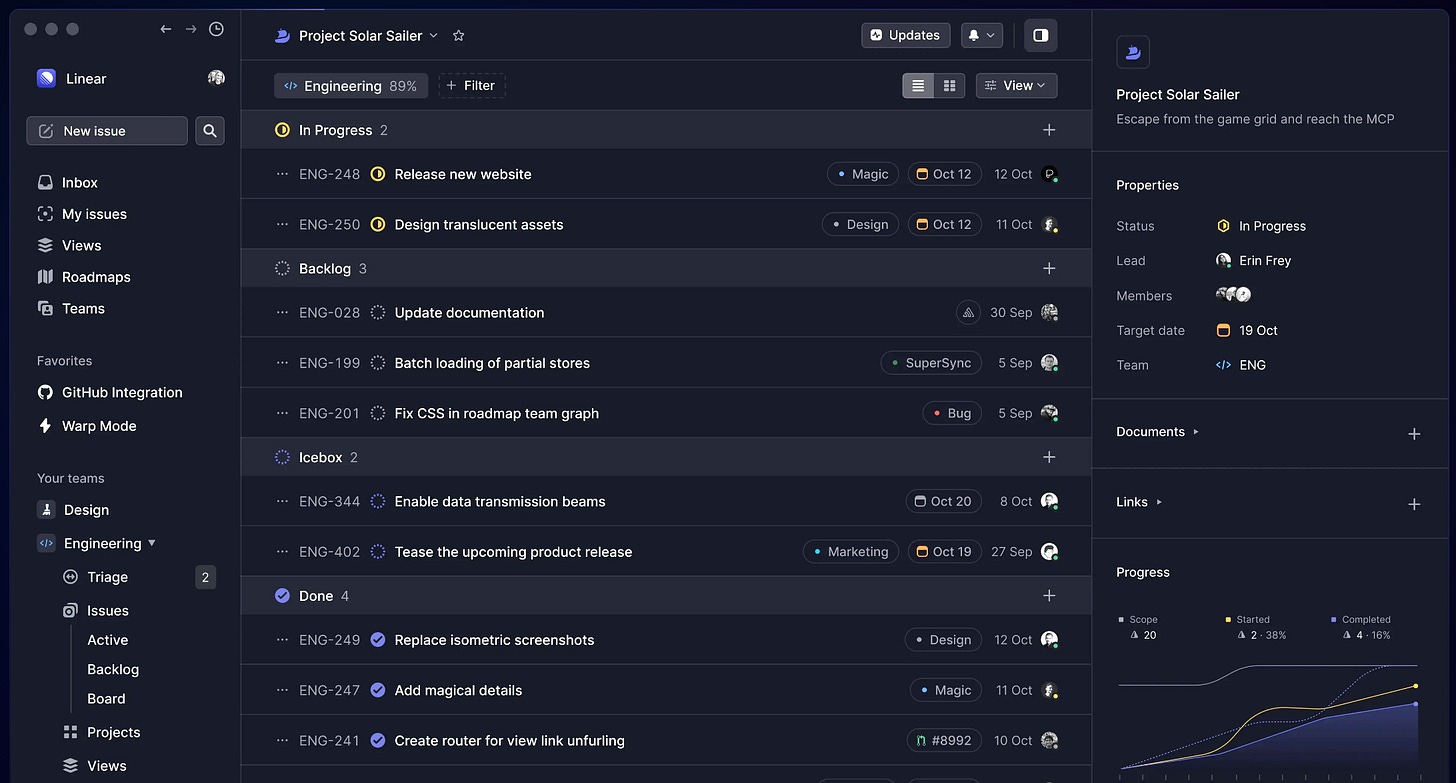Switch to board layout view
The image size is (1456, 783).
[x=948, y=85]
